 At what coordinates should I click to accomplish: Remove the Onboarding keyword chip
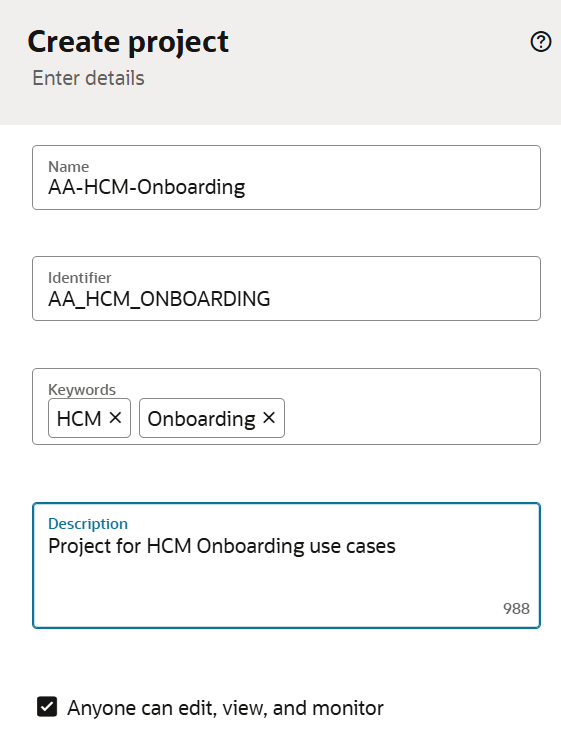click(x=269, y=418)
